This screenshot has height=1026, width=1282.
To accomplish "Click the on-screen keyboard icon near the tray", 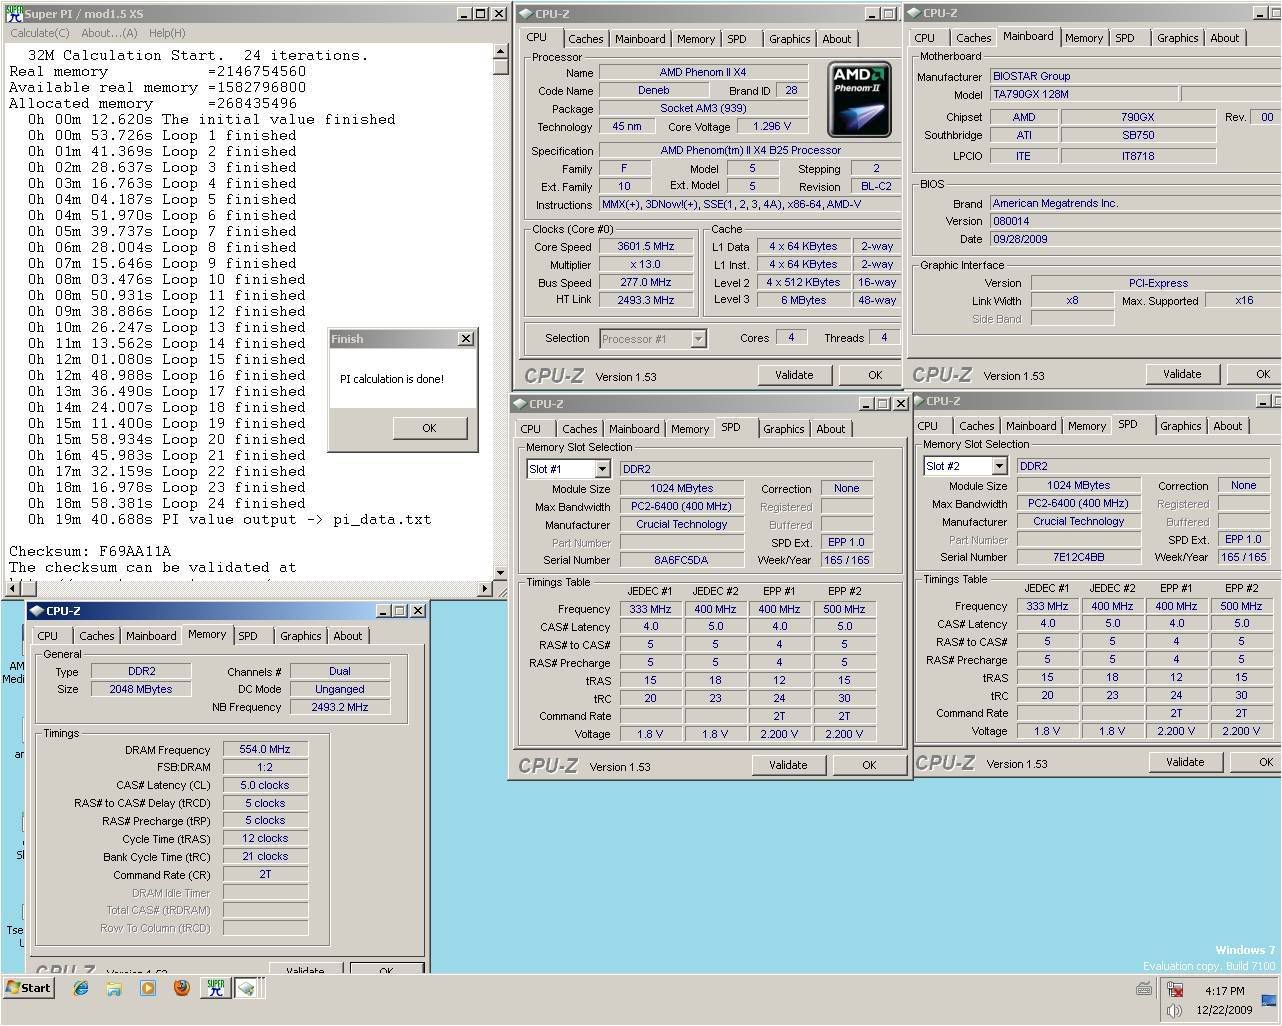I will click(1144, 989).
